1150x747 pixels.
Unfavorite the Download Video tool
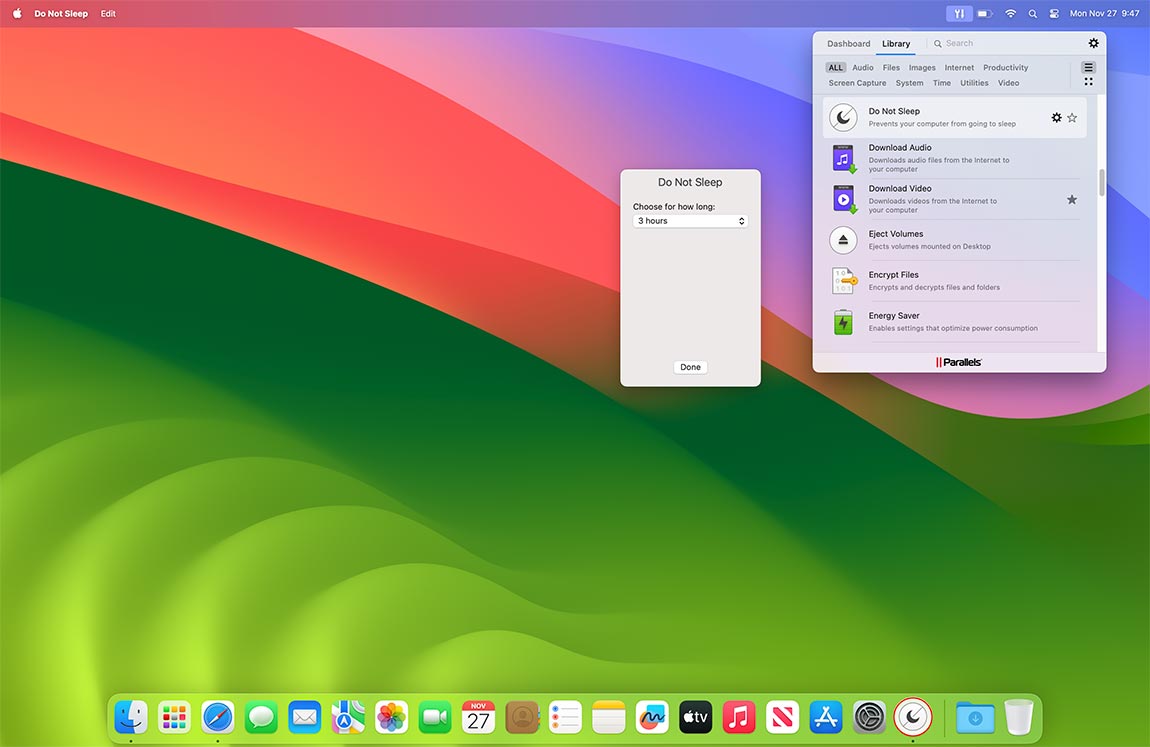point(1072,200)
